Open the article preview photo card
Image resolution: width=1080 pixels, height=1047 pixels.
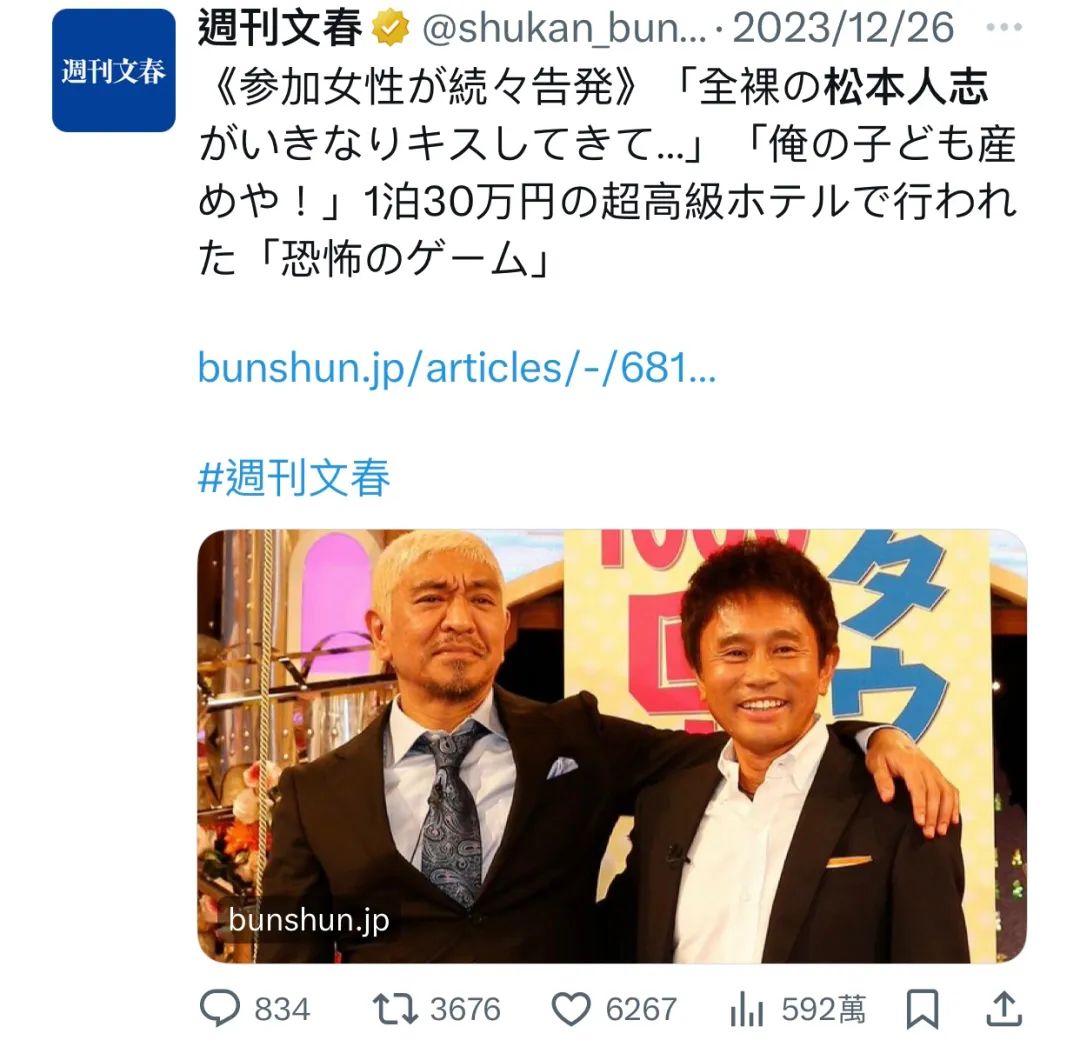(612, 746)
